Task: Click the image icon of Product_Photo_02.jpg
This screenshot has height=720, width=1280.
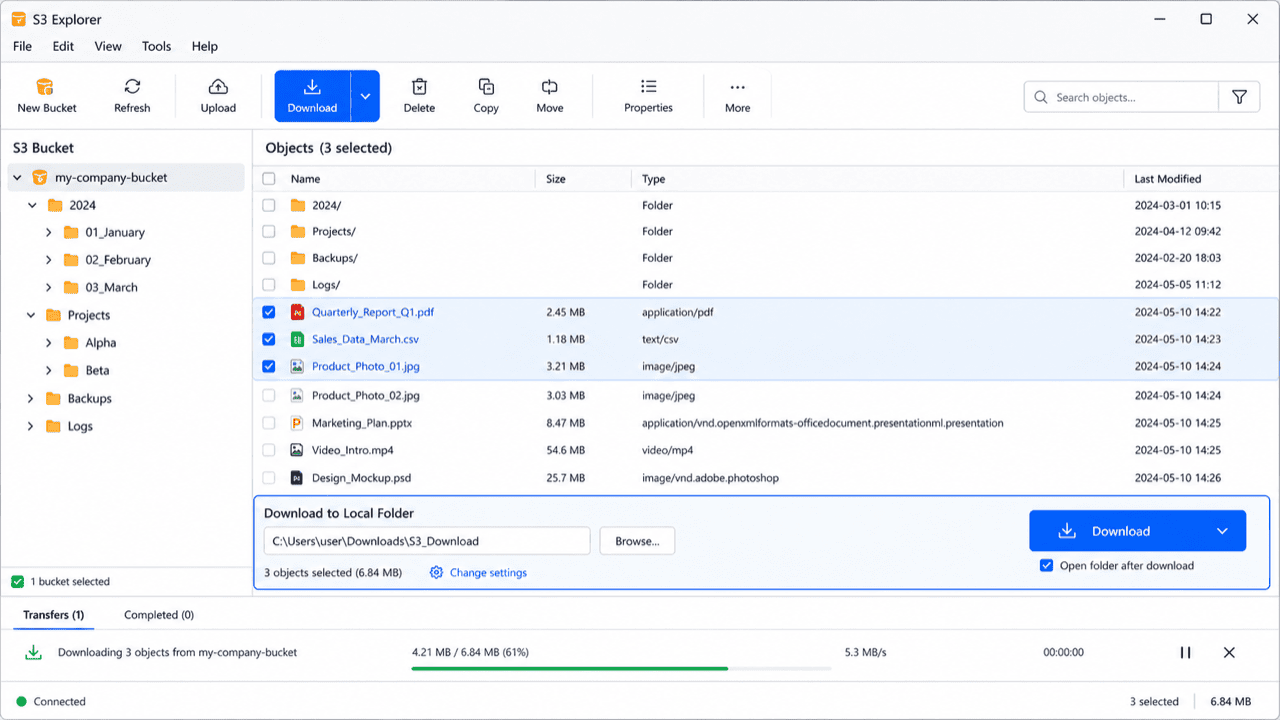Action: click(x=297, y=395)
